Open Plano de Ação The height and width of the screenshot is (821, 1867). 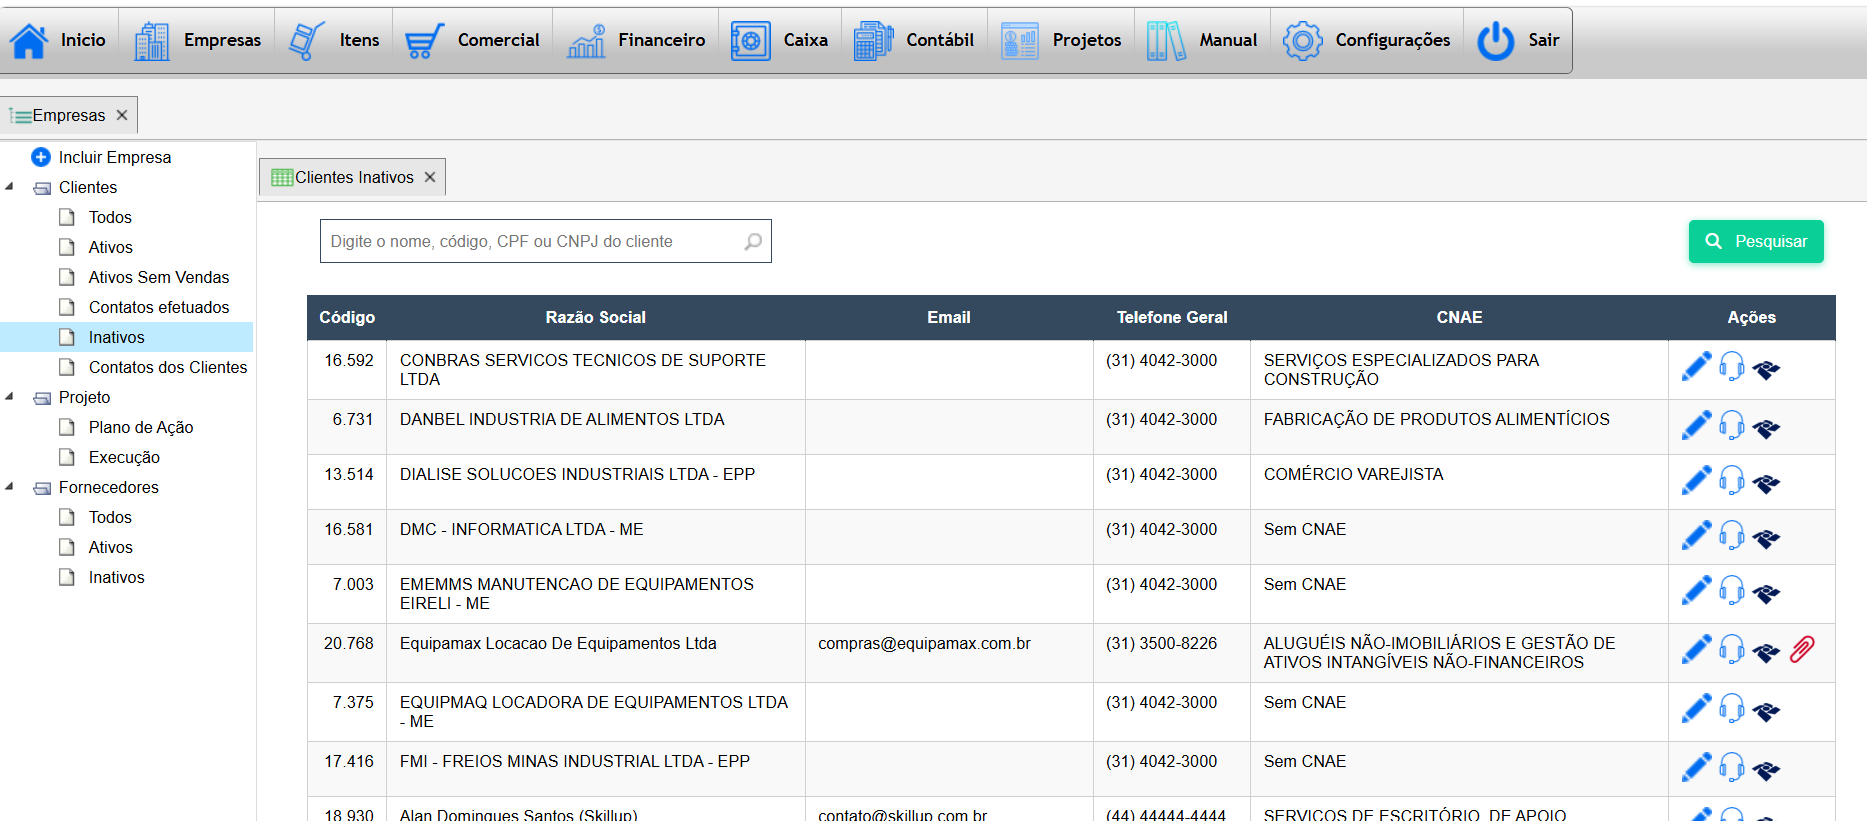tap(141, 427)
